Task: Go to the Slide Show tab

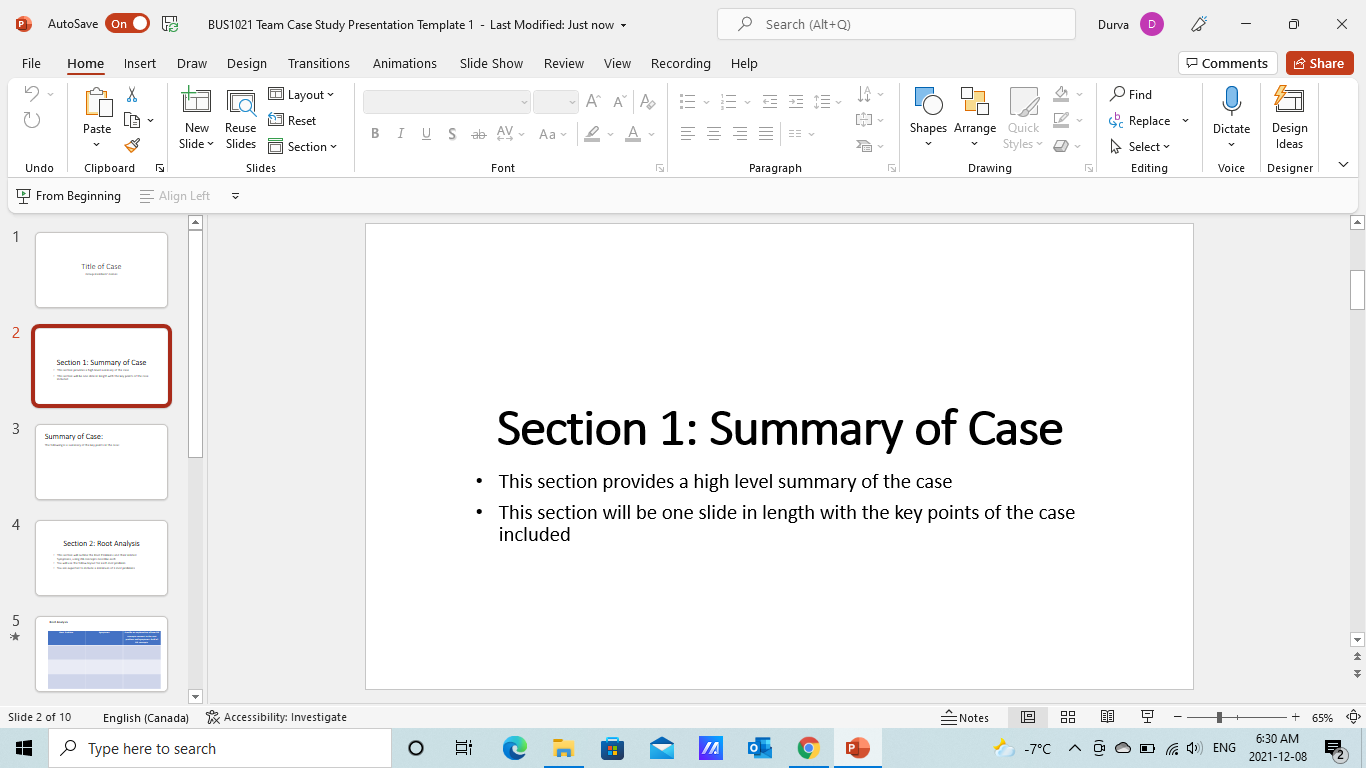Action: pyautogui.click(x=491, y=63)
